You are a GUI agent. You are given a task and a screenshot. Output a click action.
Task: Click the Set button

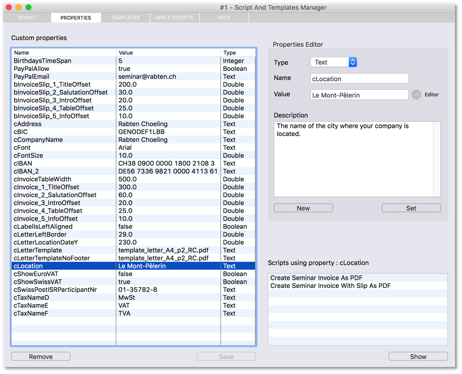click(x=411, y=208)
